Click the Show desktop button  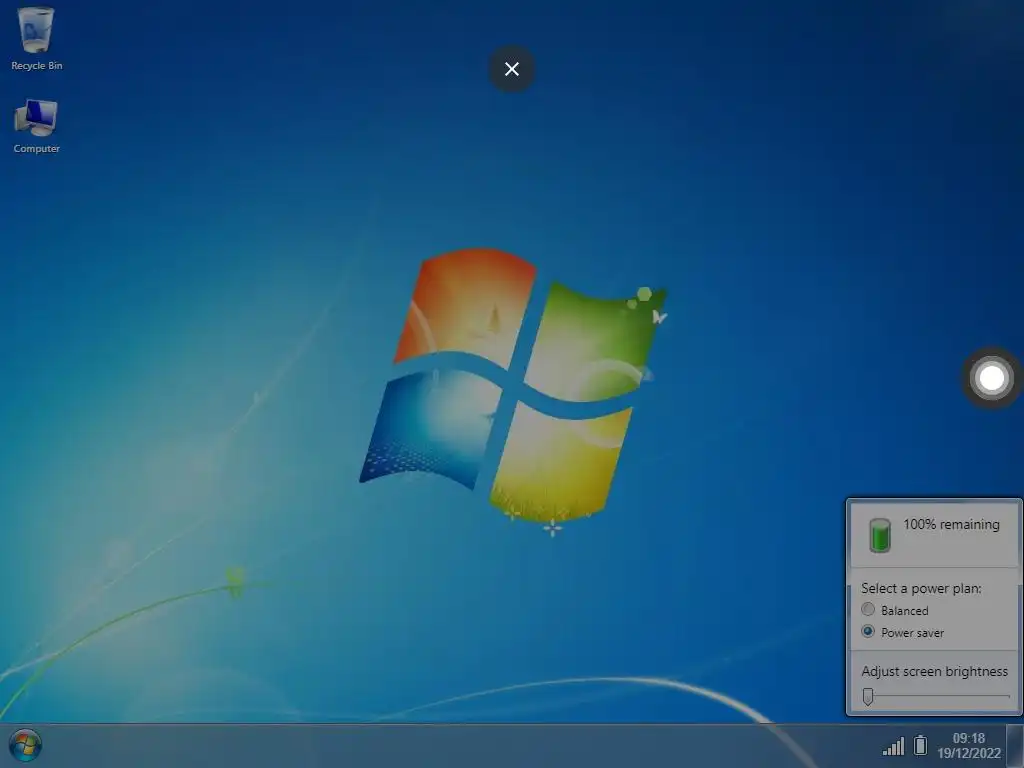coord(1015,746)
